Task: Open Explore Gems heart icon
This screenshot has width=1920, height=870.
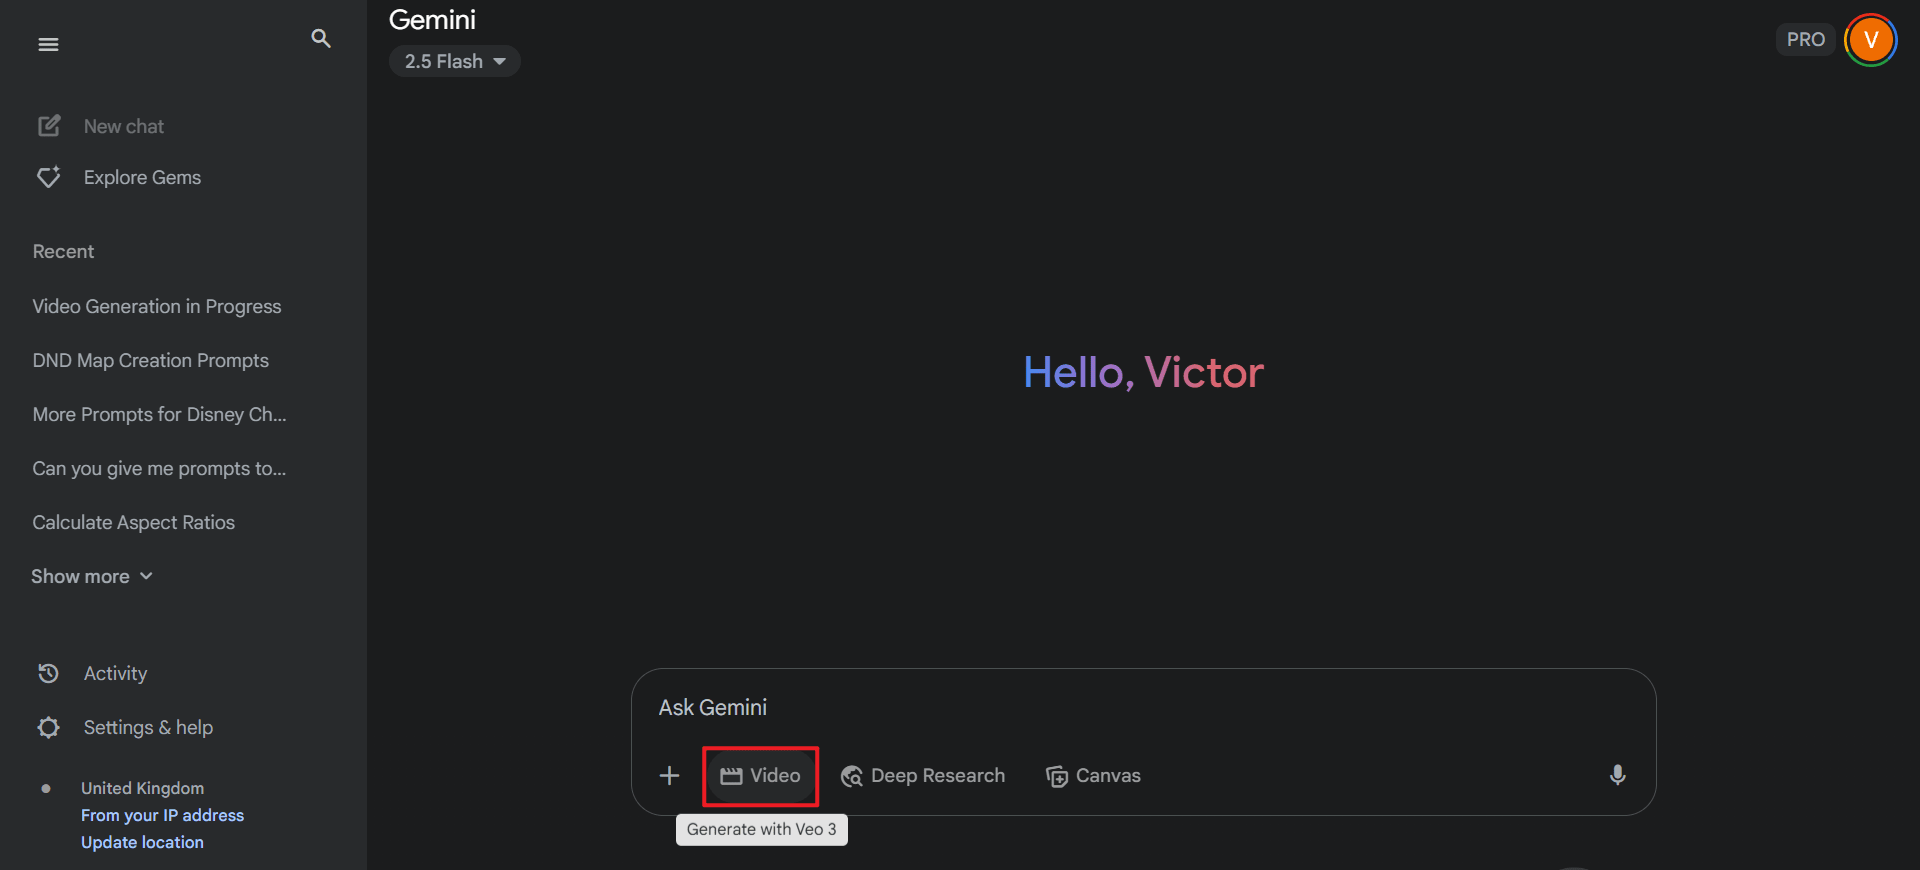Action: coord(49,177)
